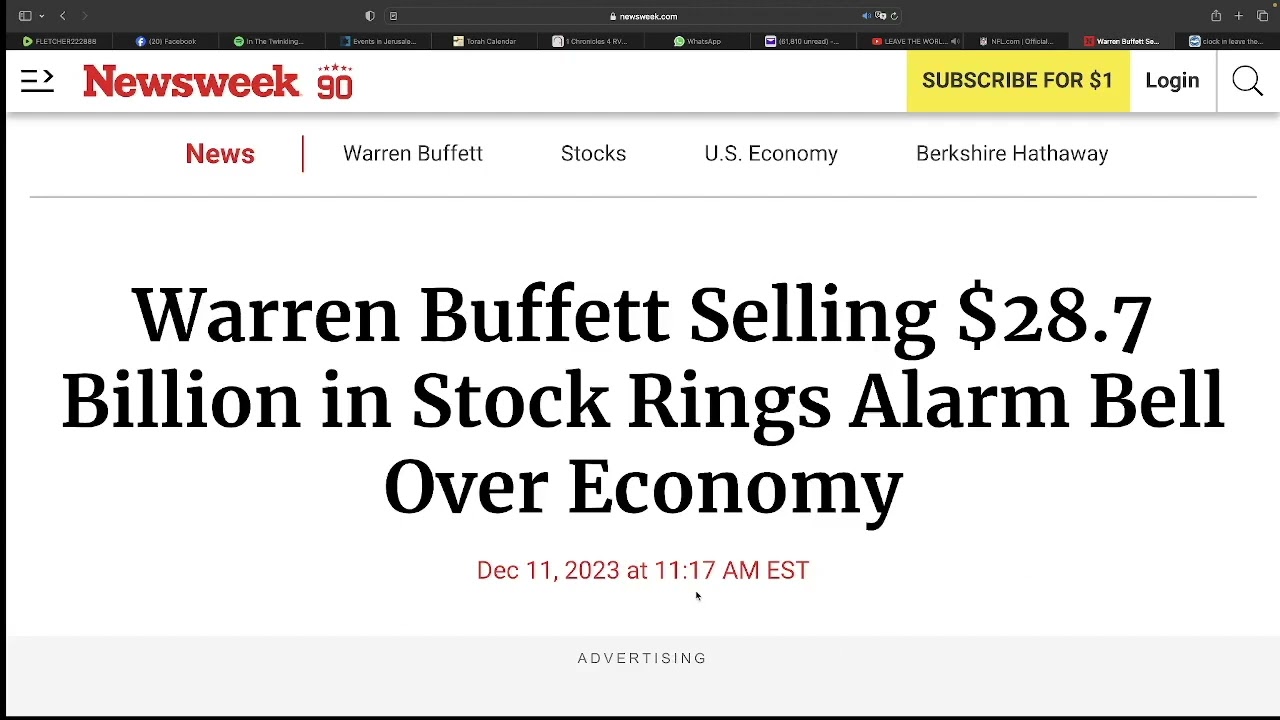Mute audio from the address bar speaker
1280x720 pixels.
[866, 16]
